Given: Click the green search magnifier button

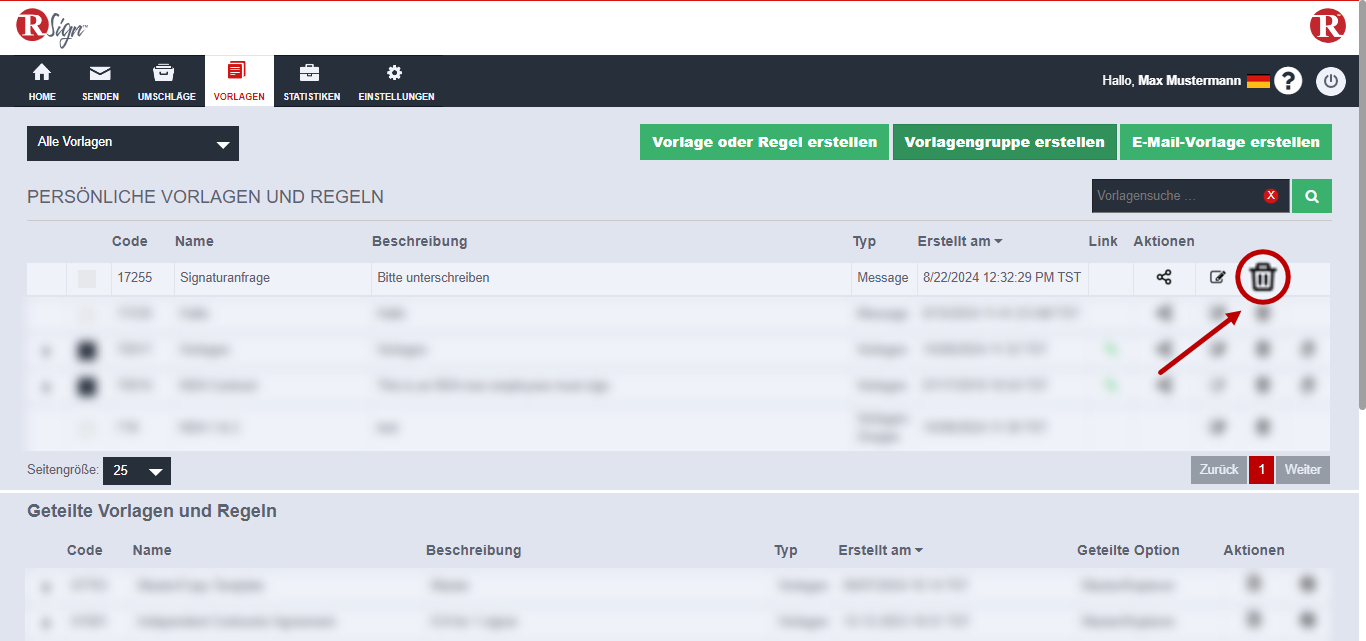Looking at the screenshot, I should tap(1311, 196).
